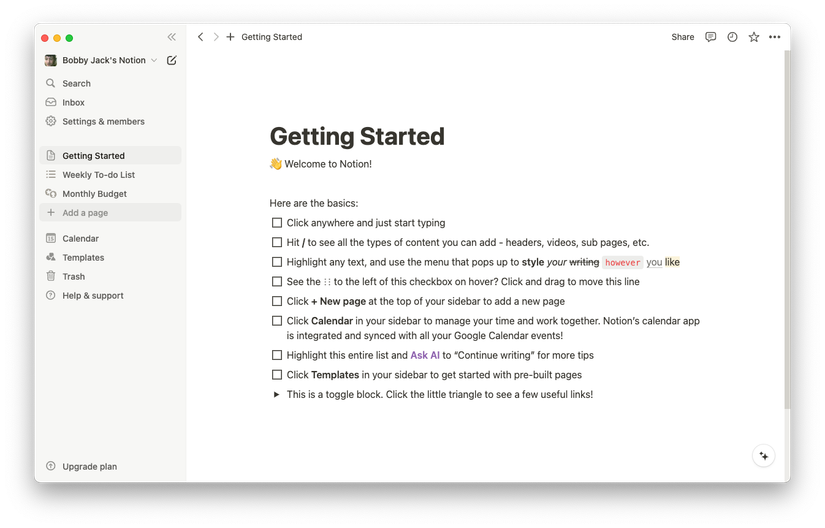Check the "Click anywhere and just start typing" box
The width and height of the screenshot is (825, 528).
coord(277,223)
